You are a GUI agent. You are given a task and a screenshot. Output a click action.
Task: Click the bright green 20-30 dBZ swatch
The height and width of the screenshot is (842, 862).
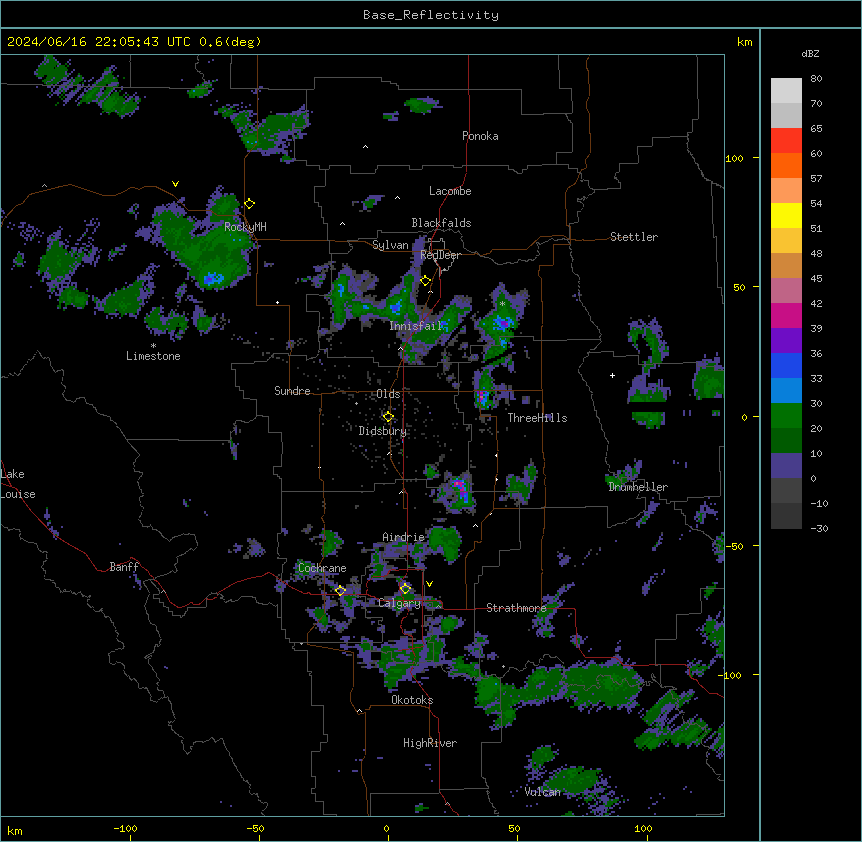pyautogui.click(x=786, y=416)
